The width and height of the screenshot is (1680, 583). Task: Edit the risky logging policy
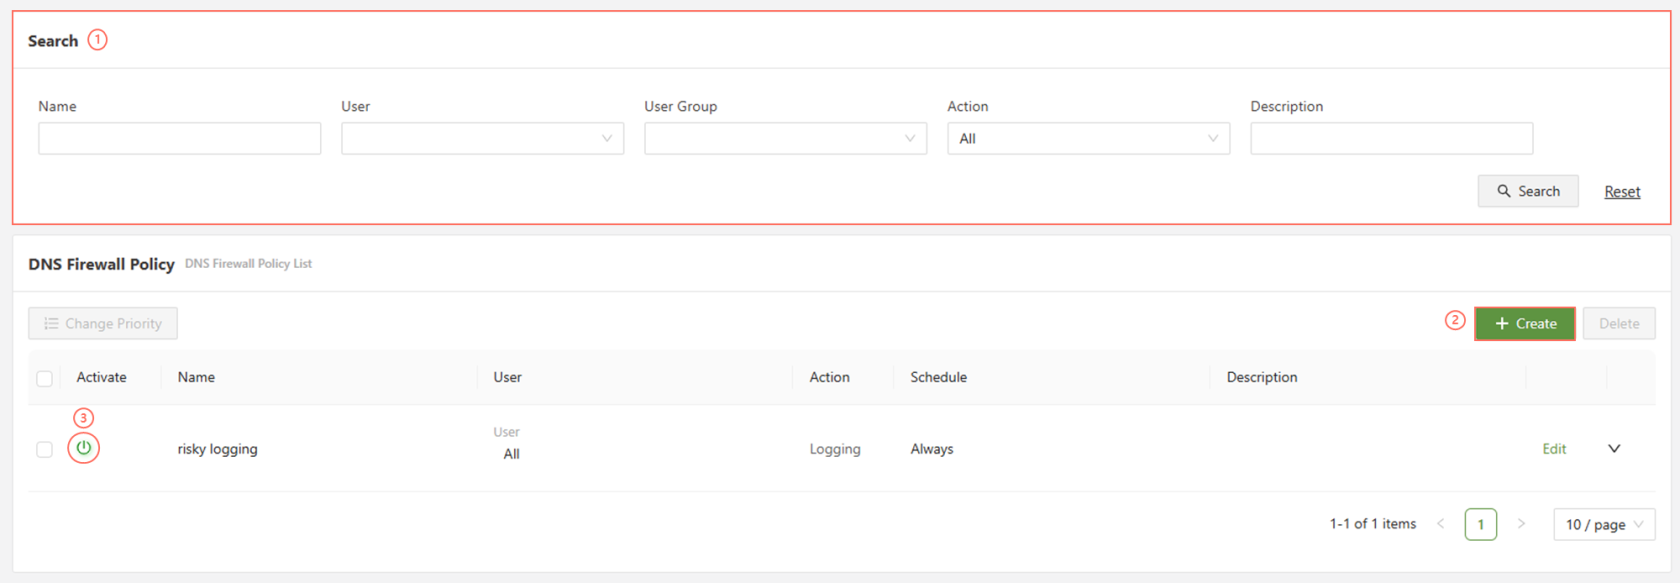[x=1554, y=449]
